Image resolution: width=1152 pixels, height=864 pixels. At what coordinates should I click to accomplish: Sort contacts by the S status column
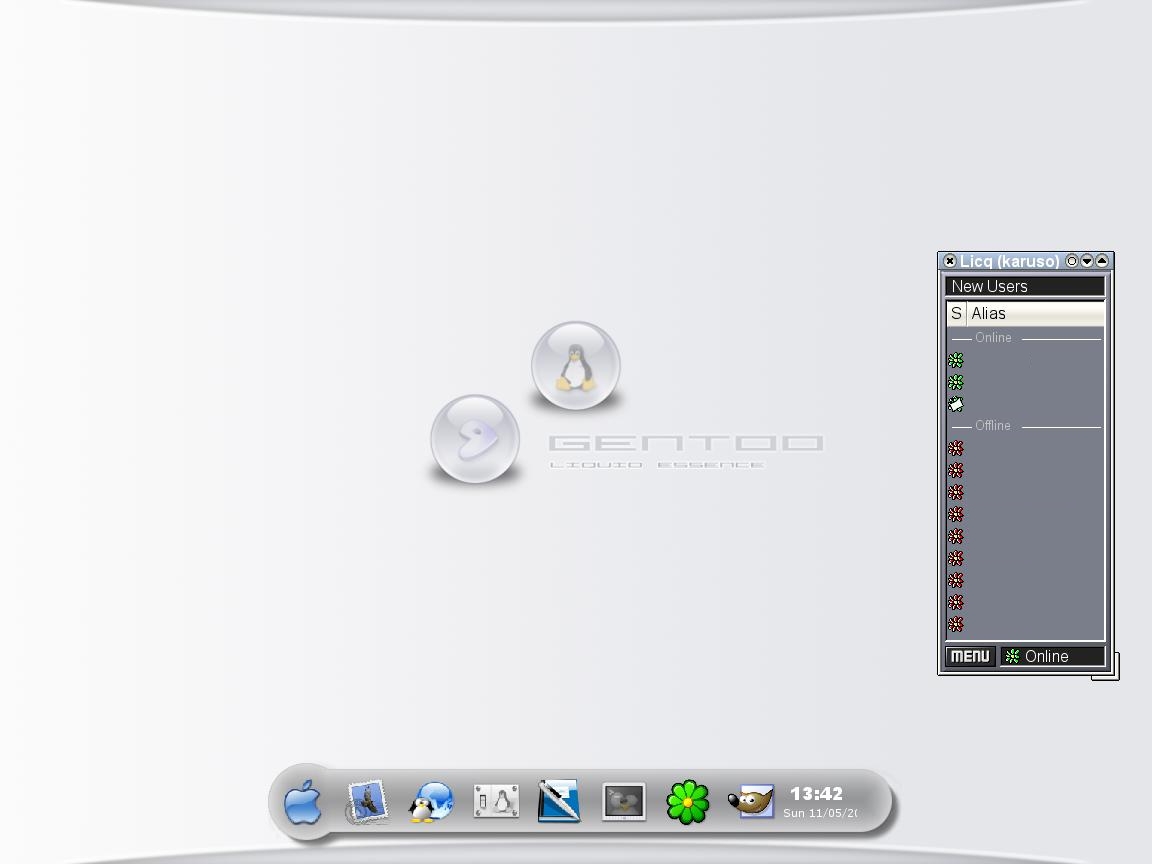coord(956,314)
